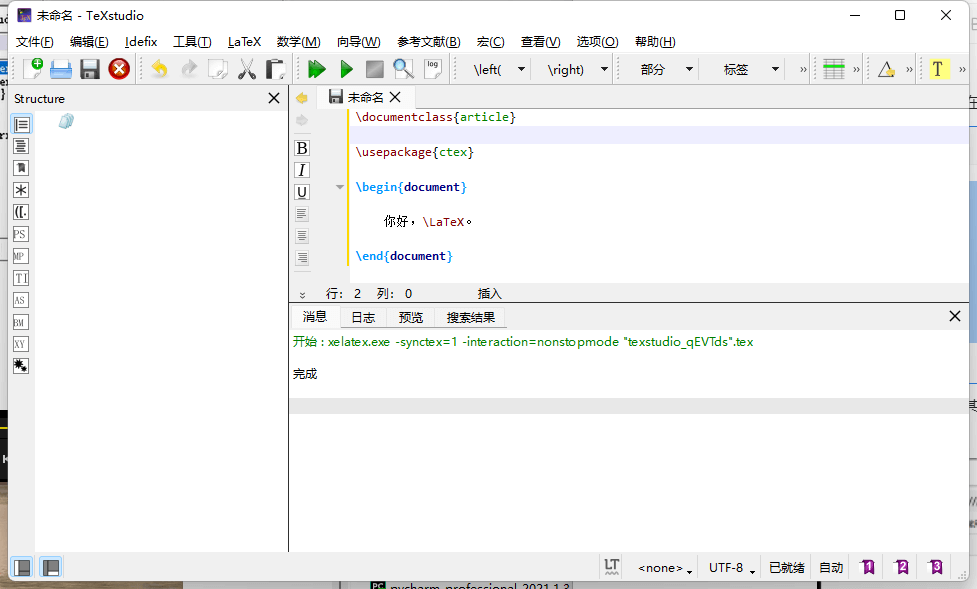The height and width of the screenshot is (589, 977).
Task: Toggle the side panel visibility button
Action: [x=22, y=567]
